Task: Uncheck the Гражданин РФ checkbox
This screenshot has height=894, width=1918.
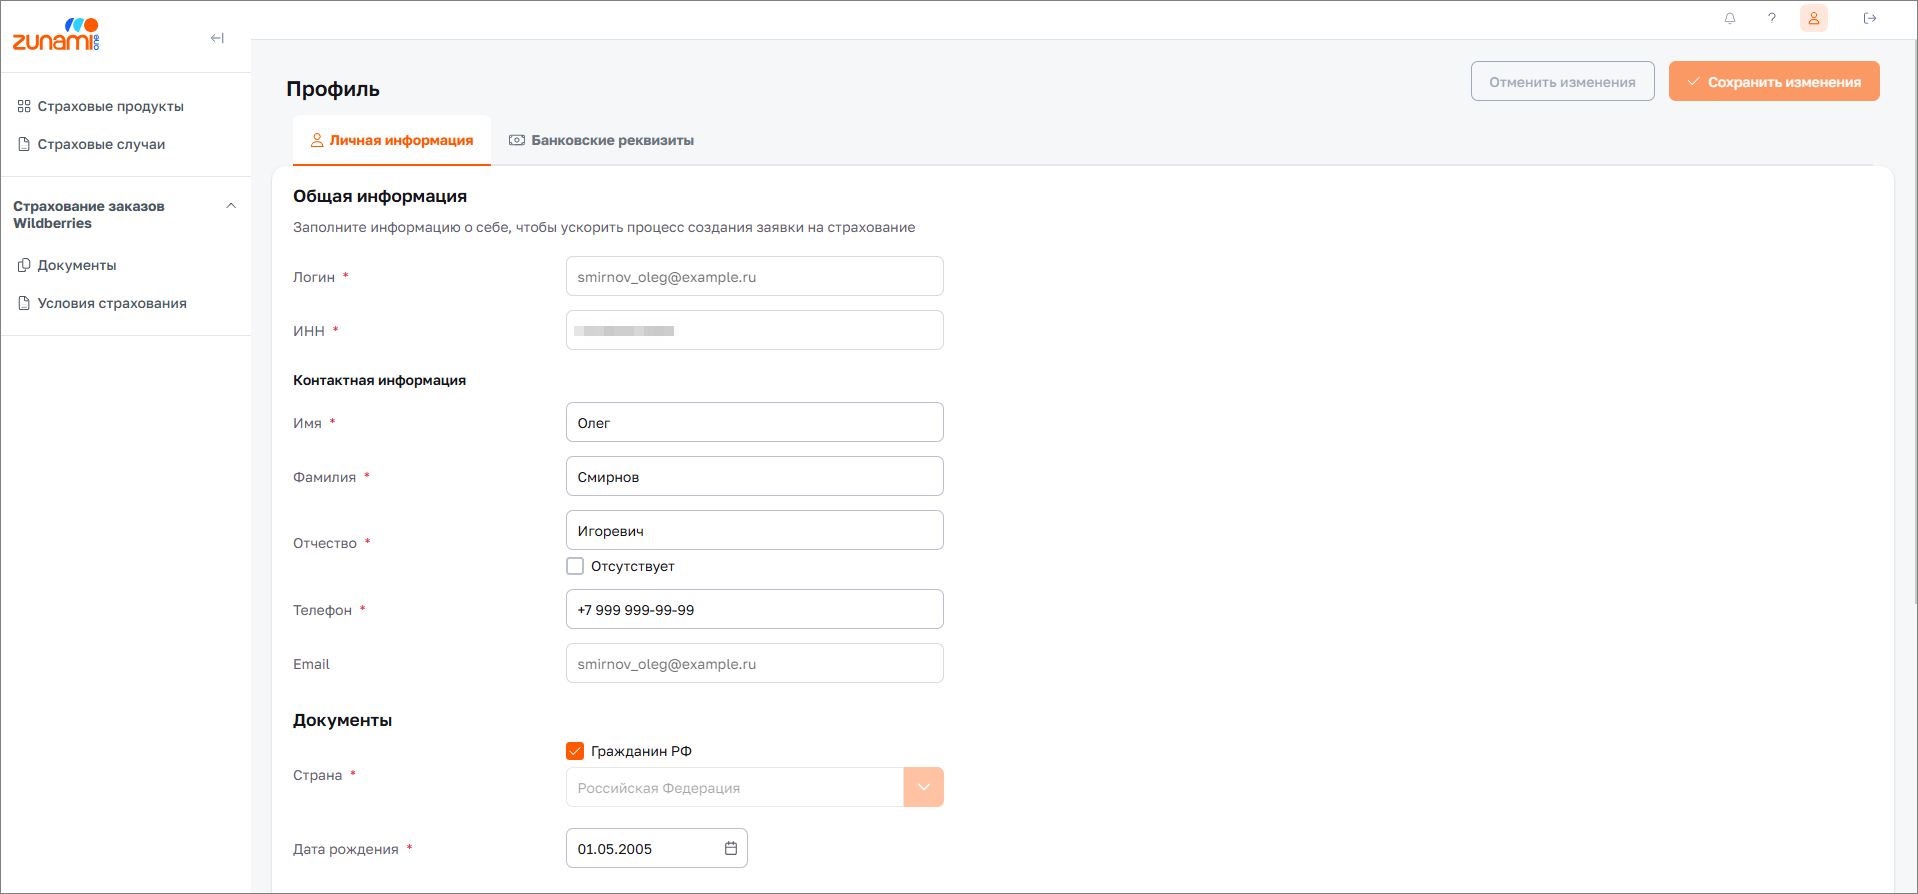Action: point(575,751)
